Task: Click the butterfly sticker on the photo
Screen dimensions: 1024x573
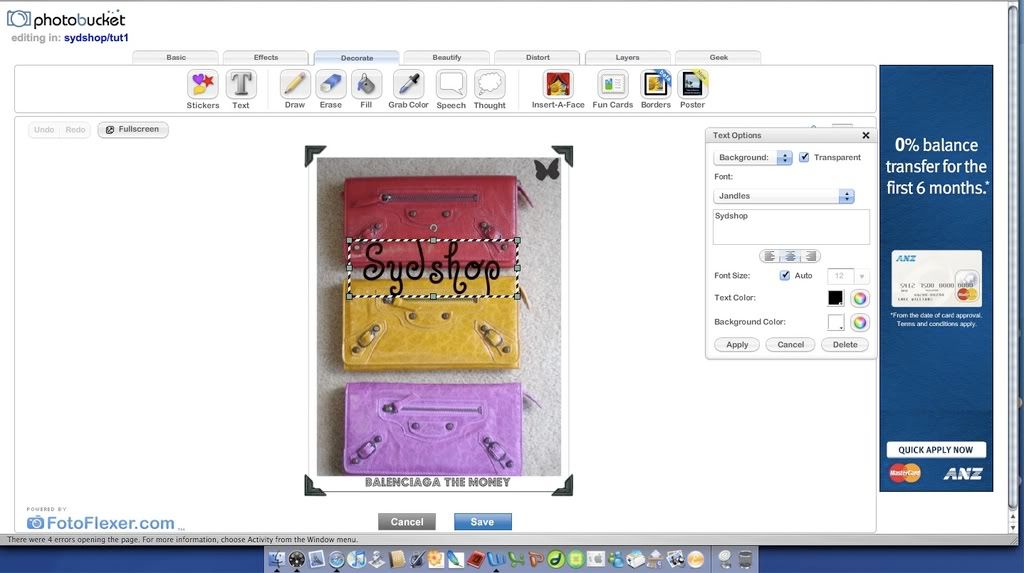Action: click(547, 170)
